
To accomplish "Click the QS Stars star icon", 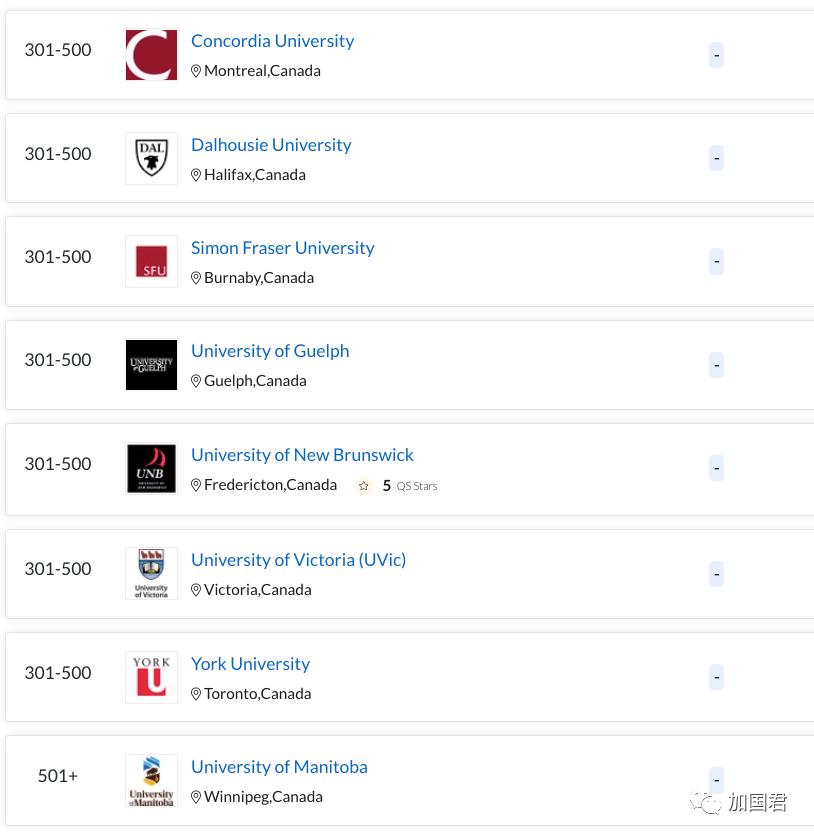I will tap(364, 486).
